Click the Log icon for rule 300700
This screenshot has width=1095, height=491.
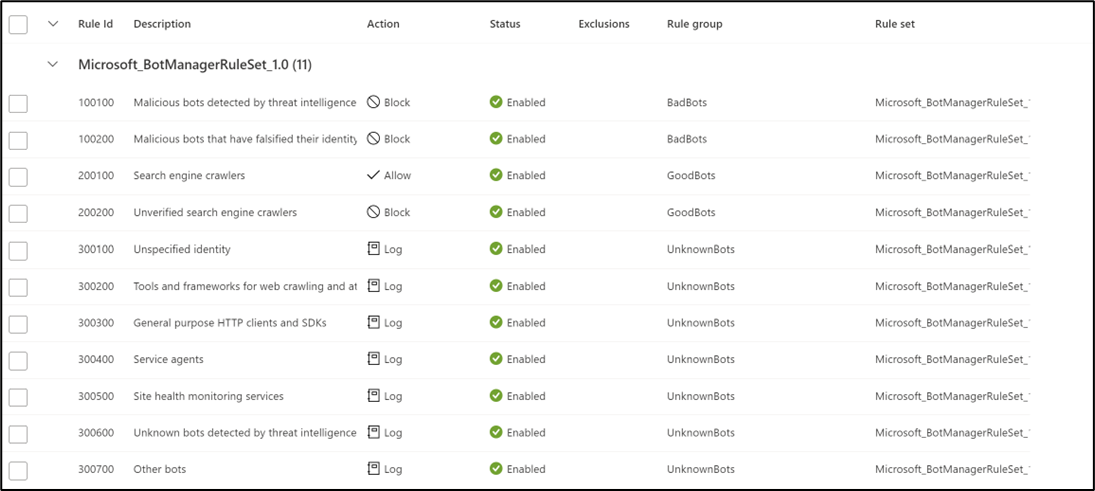pyautogui.click(x=374, y=469)
